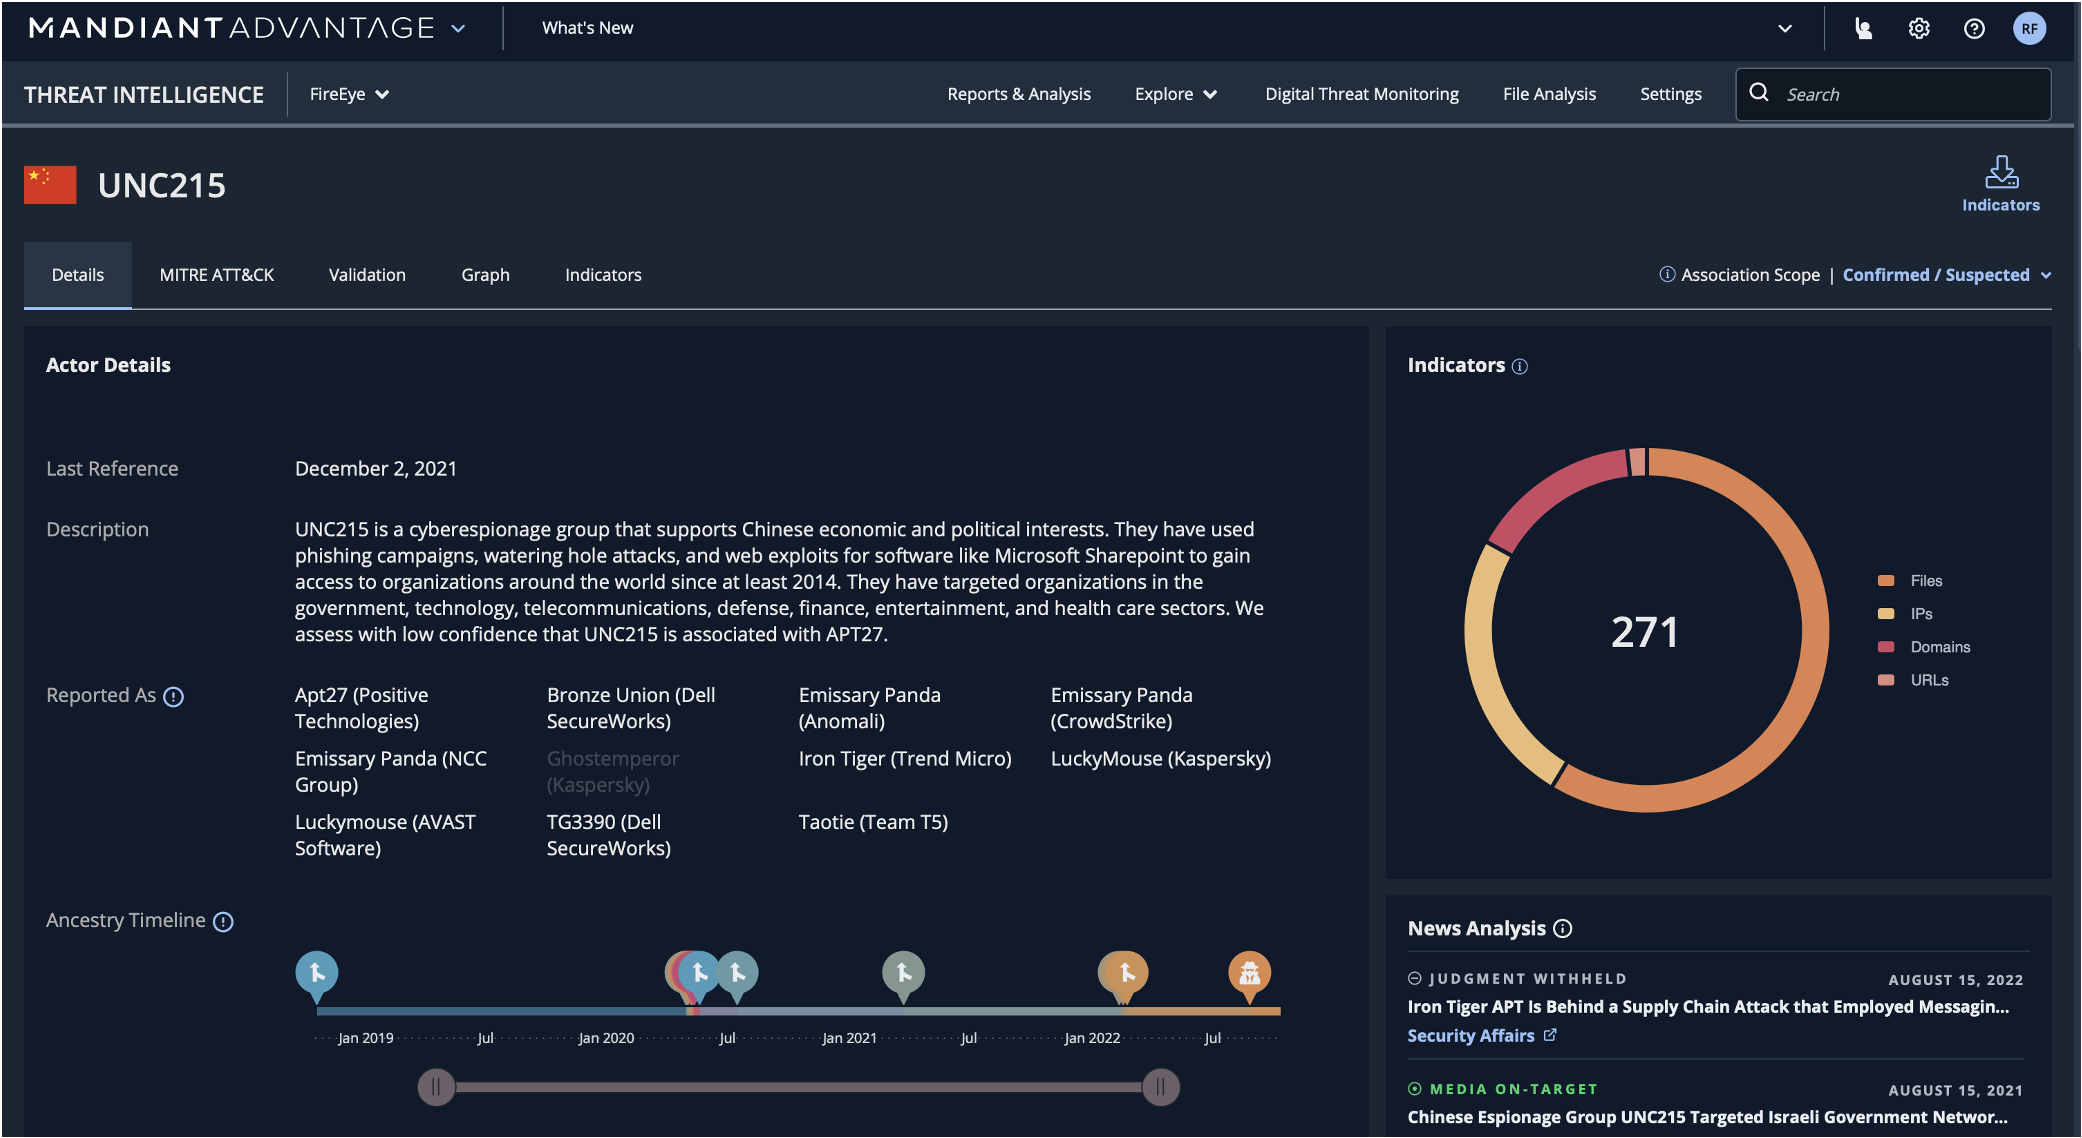The width and height of the screenshot is (2082, 1138).
Task: Open Reports & Analysis menu
Action: 1019,94
